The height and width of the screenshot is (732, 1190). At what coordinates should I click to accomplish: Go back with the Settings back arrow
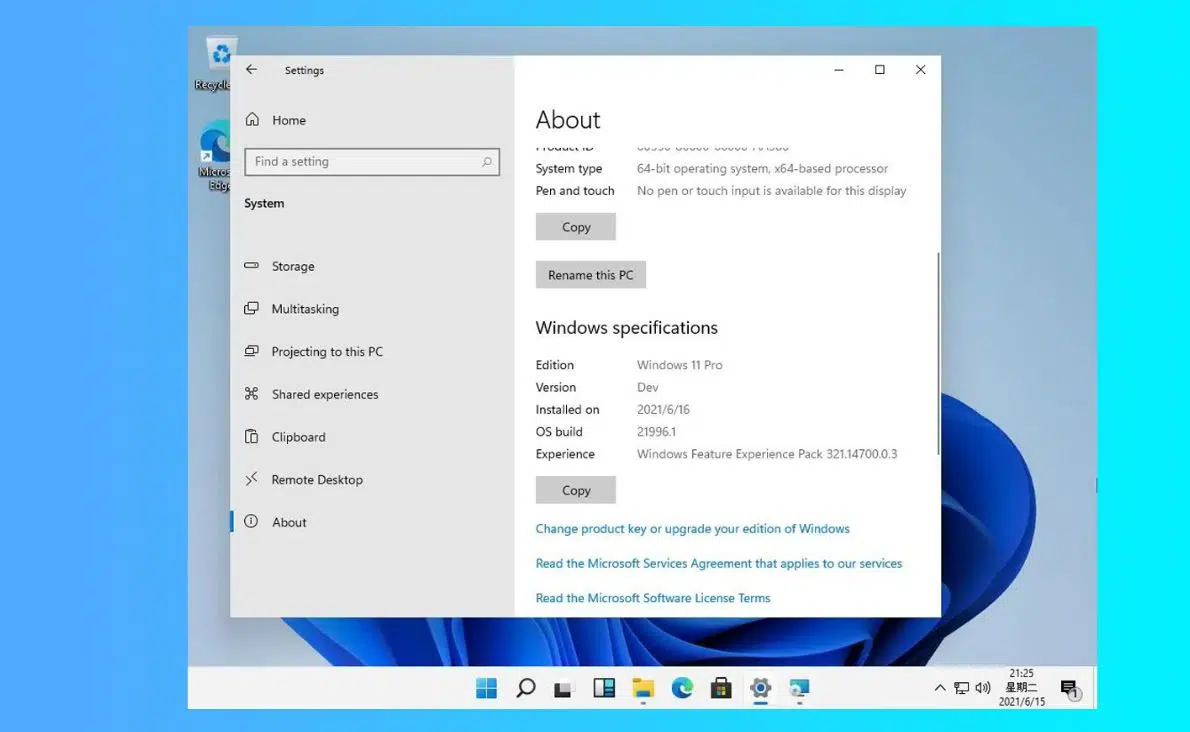(x=251, y=70)
